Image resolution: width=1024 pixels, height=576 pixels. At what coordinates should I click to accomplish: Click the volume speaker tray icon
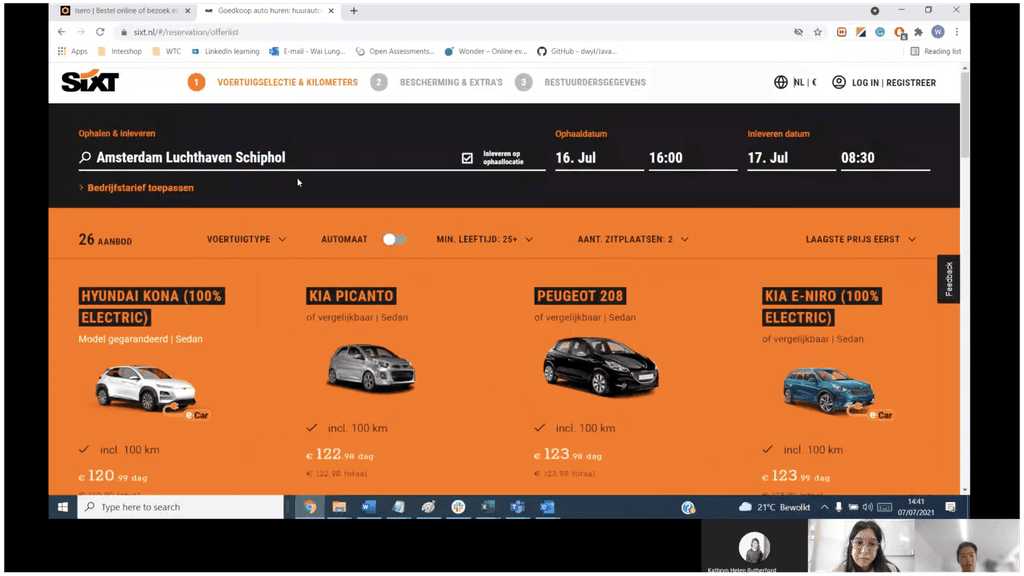(x=867, y=507)
